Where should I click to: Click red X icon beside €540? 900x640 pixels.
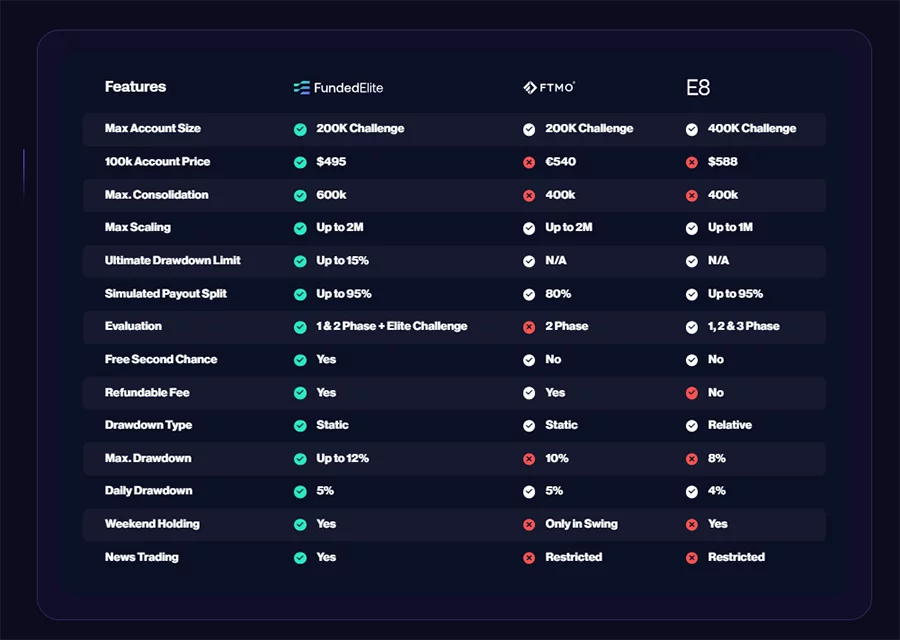click(x=529, y=162)
